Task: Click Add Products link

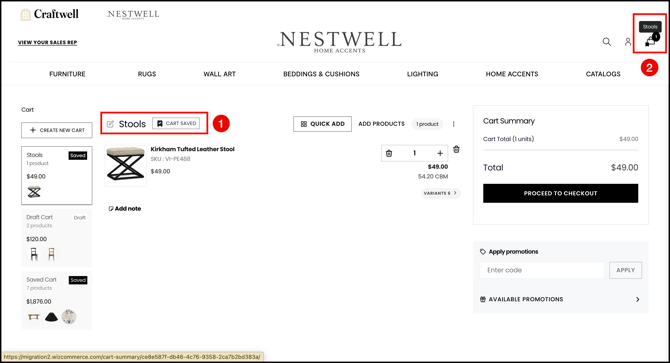Action: [x=382, y=124]
